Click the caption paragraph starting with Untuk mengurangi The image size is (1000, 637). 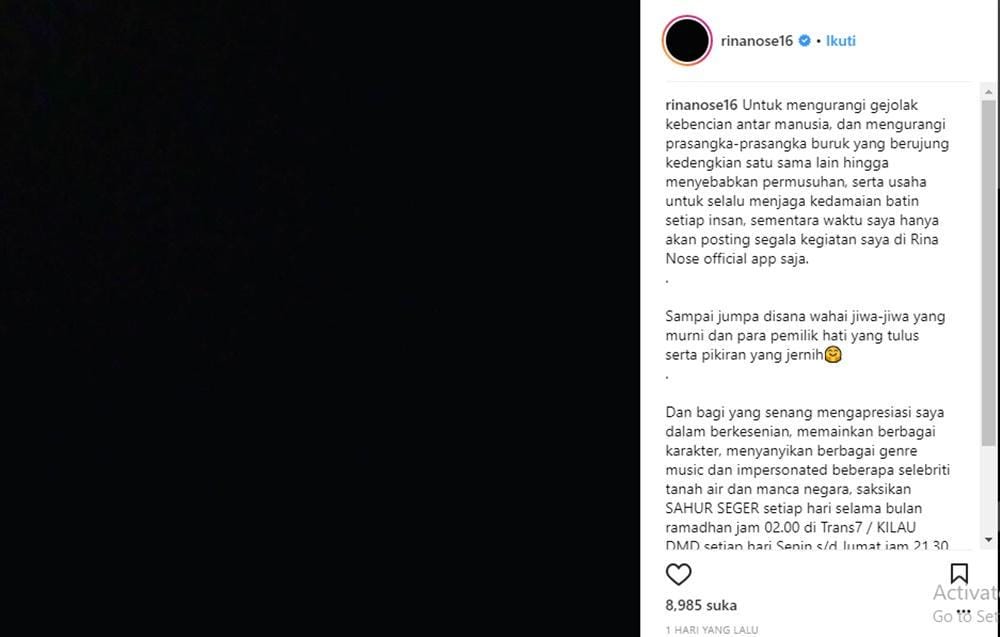807,182
